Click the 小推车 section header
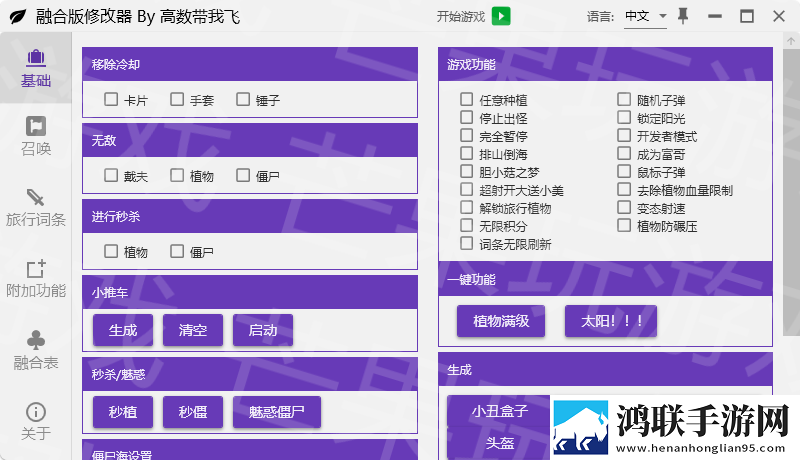 pos(250,292)
